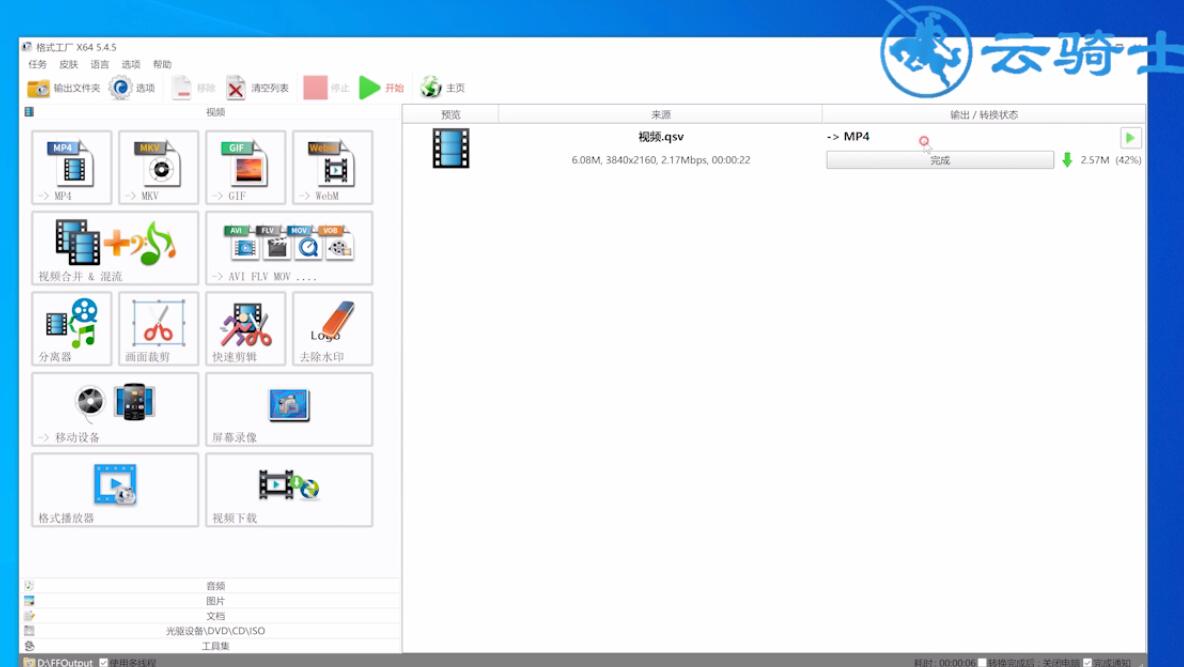
Task: Select the 视频.qsv file name
Action: [661, 137]
